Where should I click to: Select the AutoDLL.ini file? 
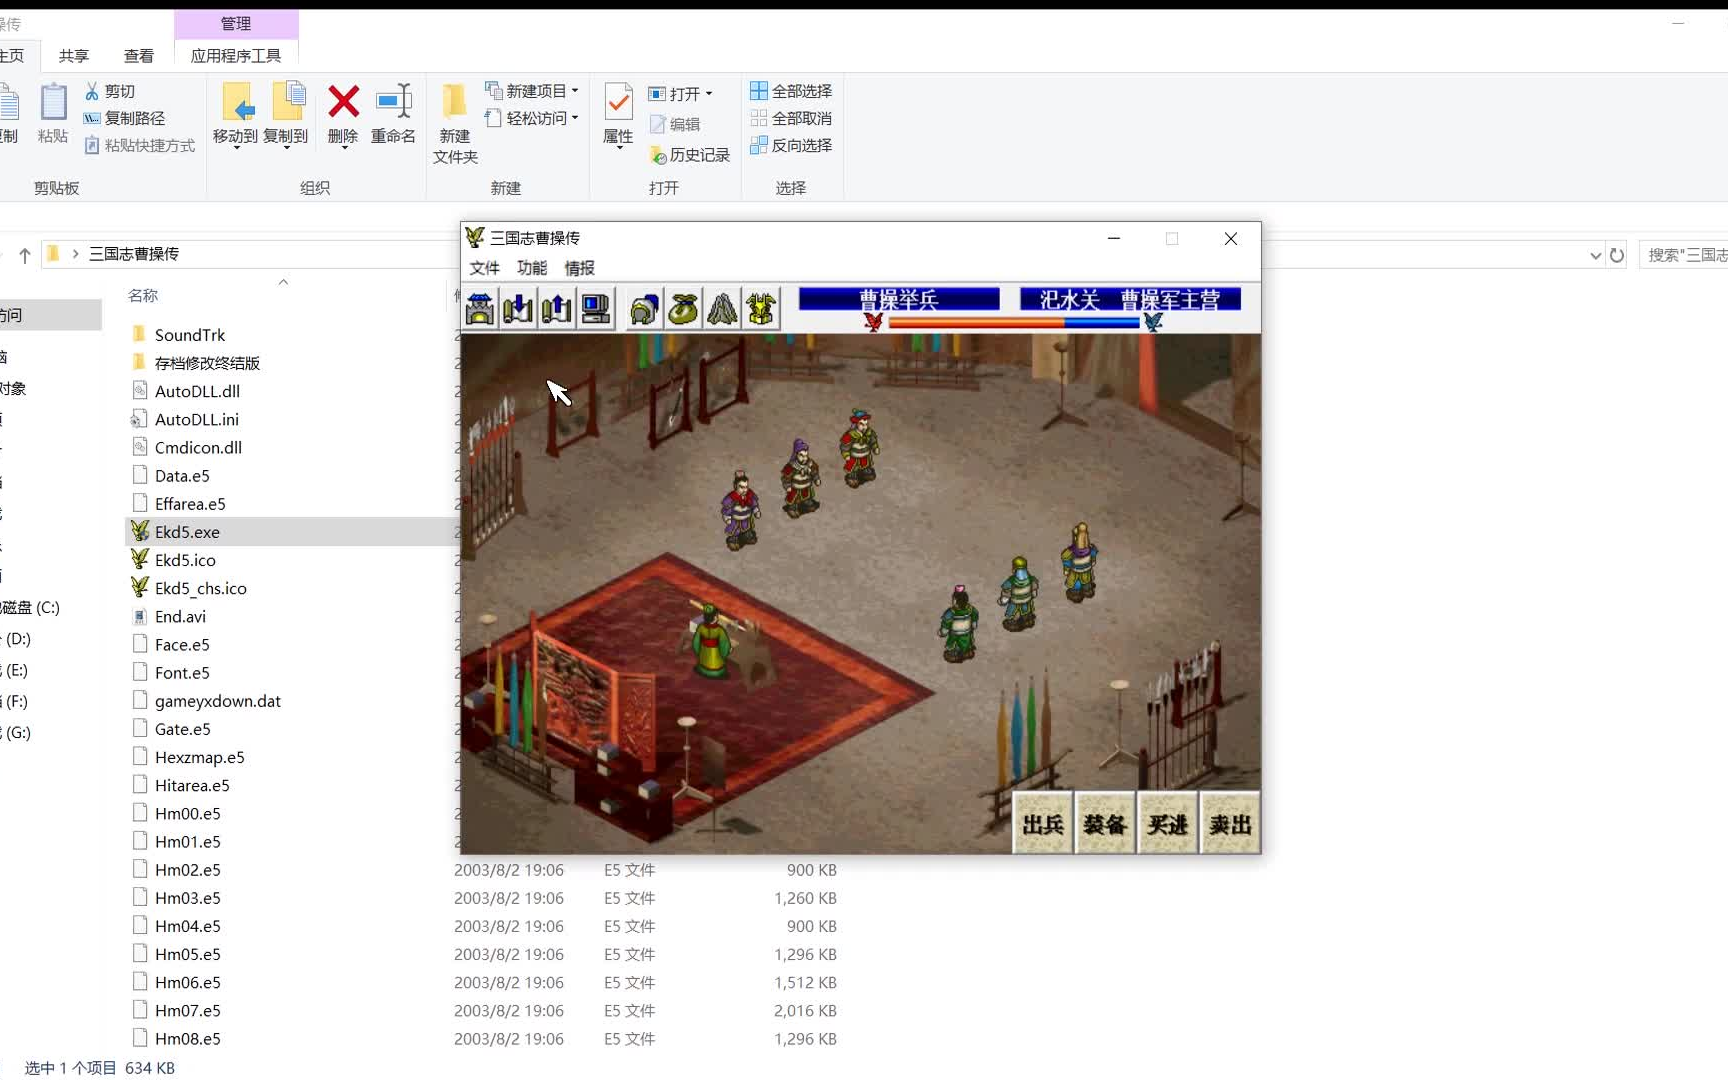pyautogui.click(x=197, y=419)
